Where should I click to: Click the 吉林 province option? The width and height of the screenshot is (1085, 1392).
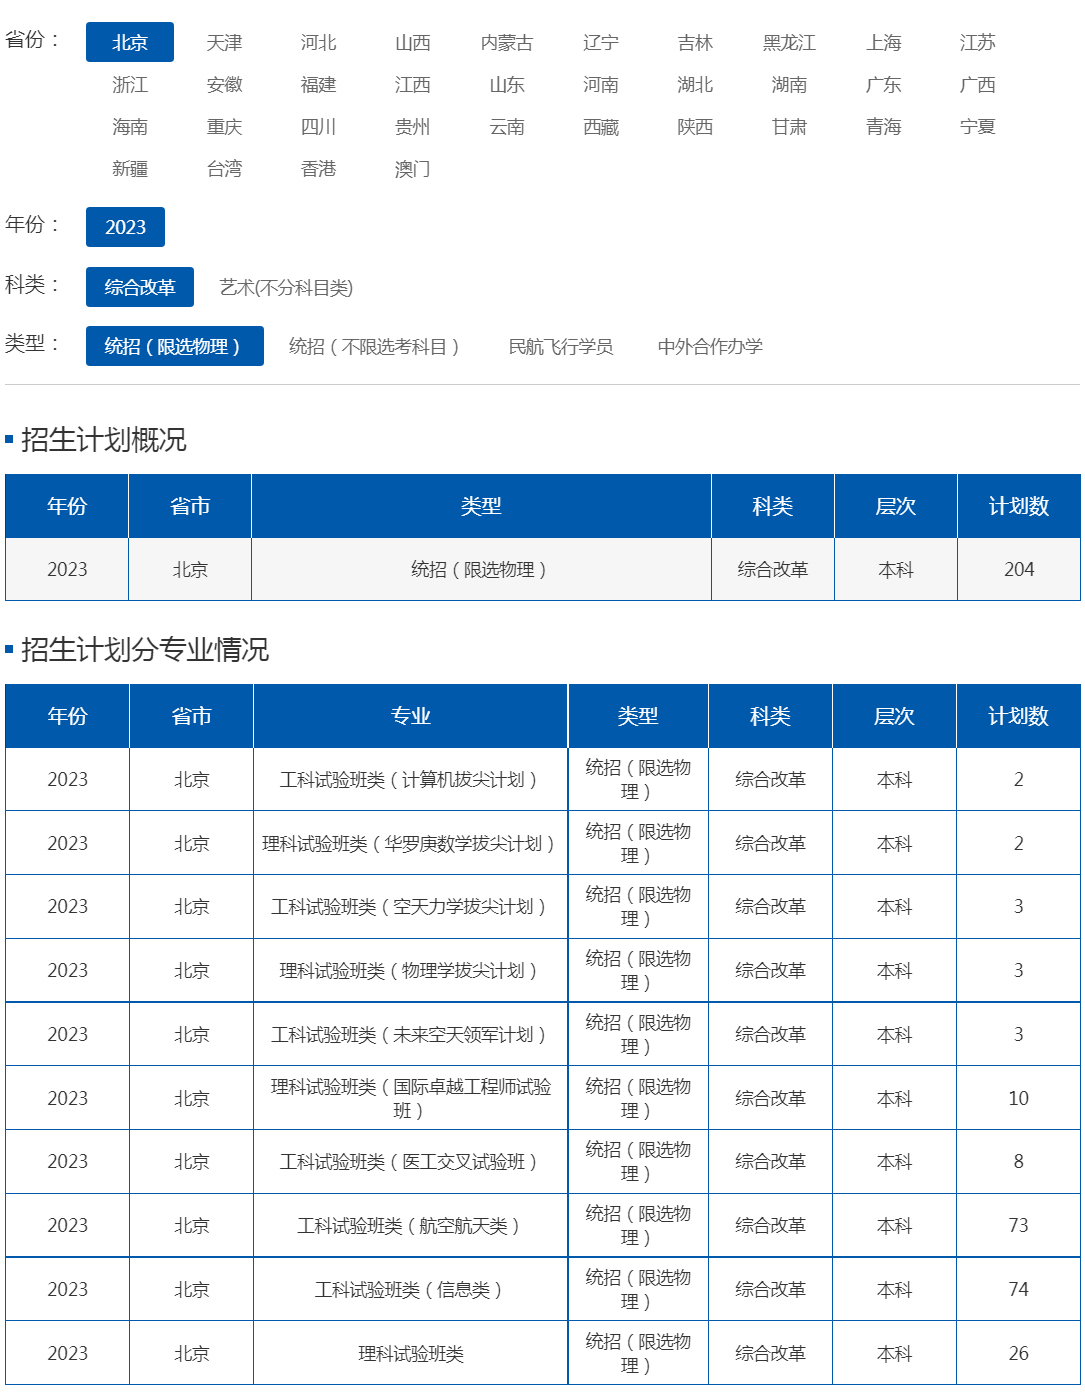pos(695,42)
